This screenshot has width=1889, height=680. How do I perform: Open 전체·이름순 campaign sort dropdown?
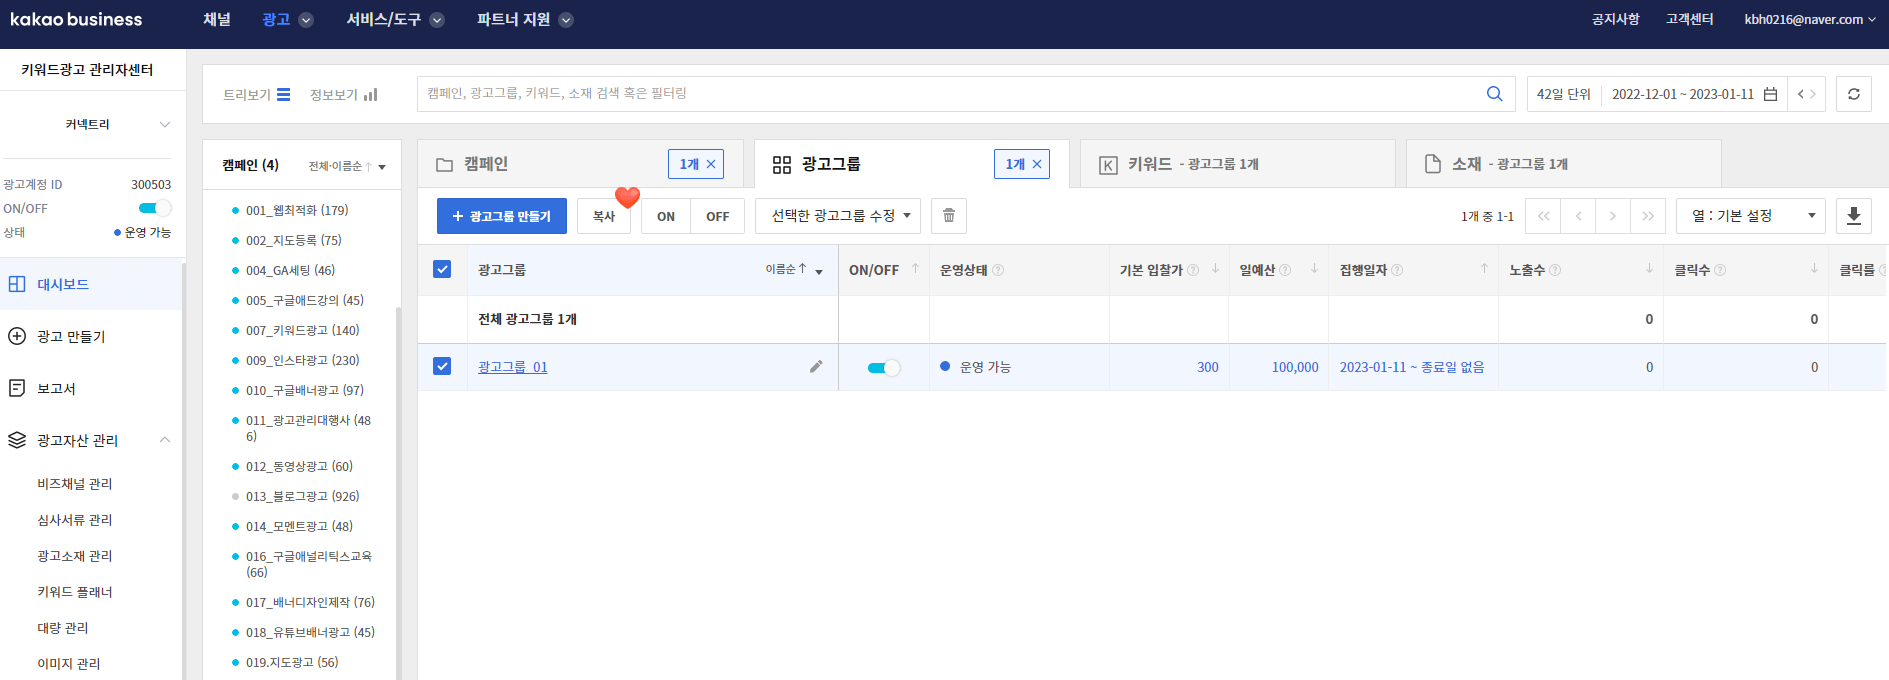click(347, 166)
